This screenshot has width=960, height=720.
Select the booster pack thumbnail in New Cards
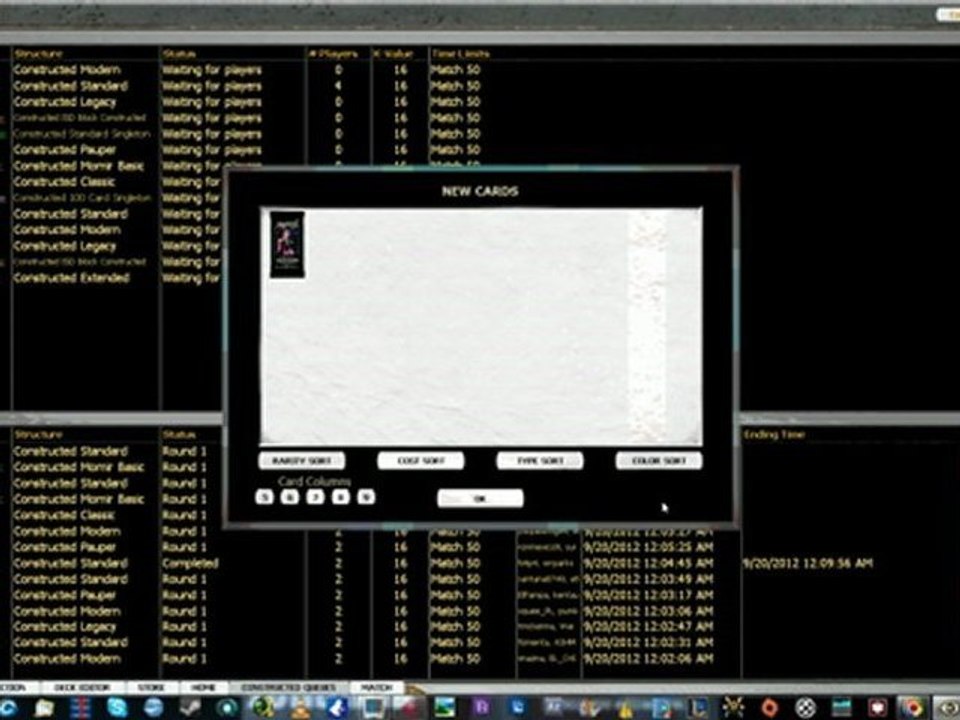tap(287, 244)
